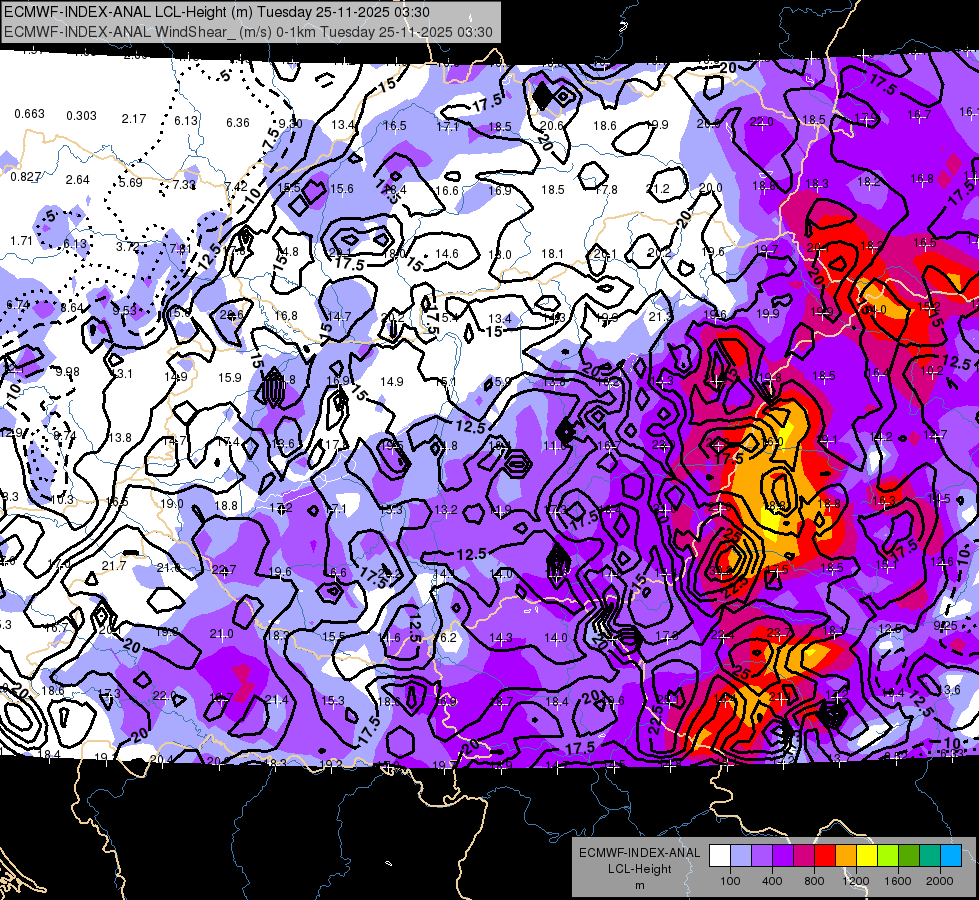Click the wind shear value "5.69"
Image resolution: width=979 pixels, height=900 pixels.
[x=130, y=182]
